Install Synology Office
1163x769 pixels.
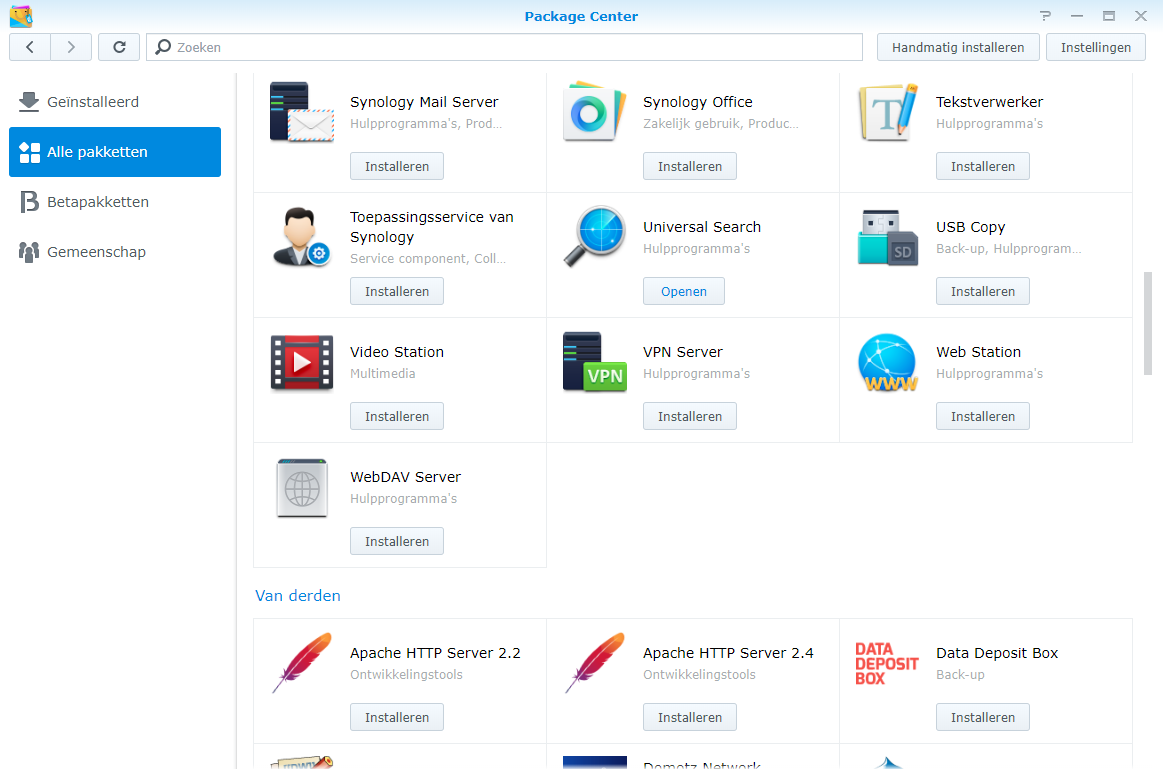tap(690, 166)
